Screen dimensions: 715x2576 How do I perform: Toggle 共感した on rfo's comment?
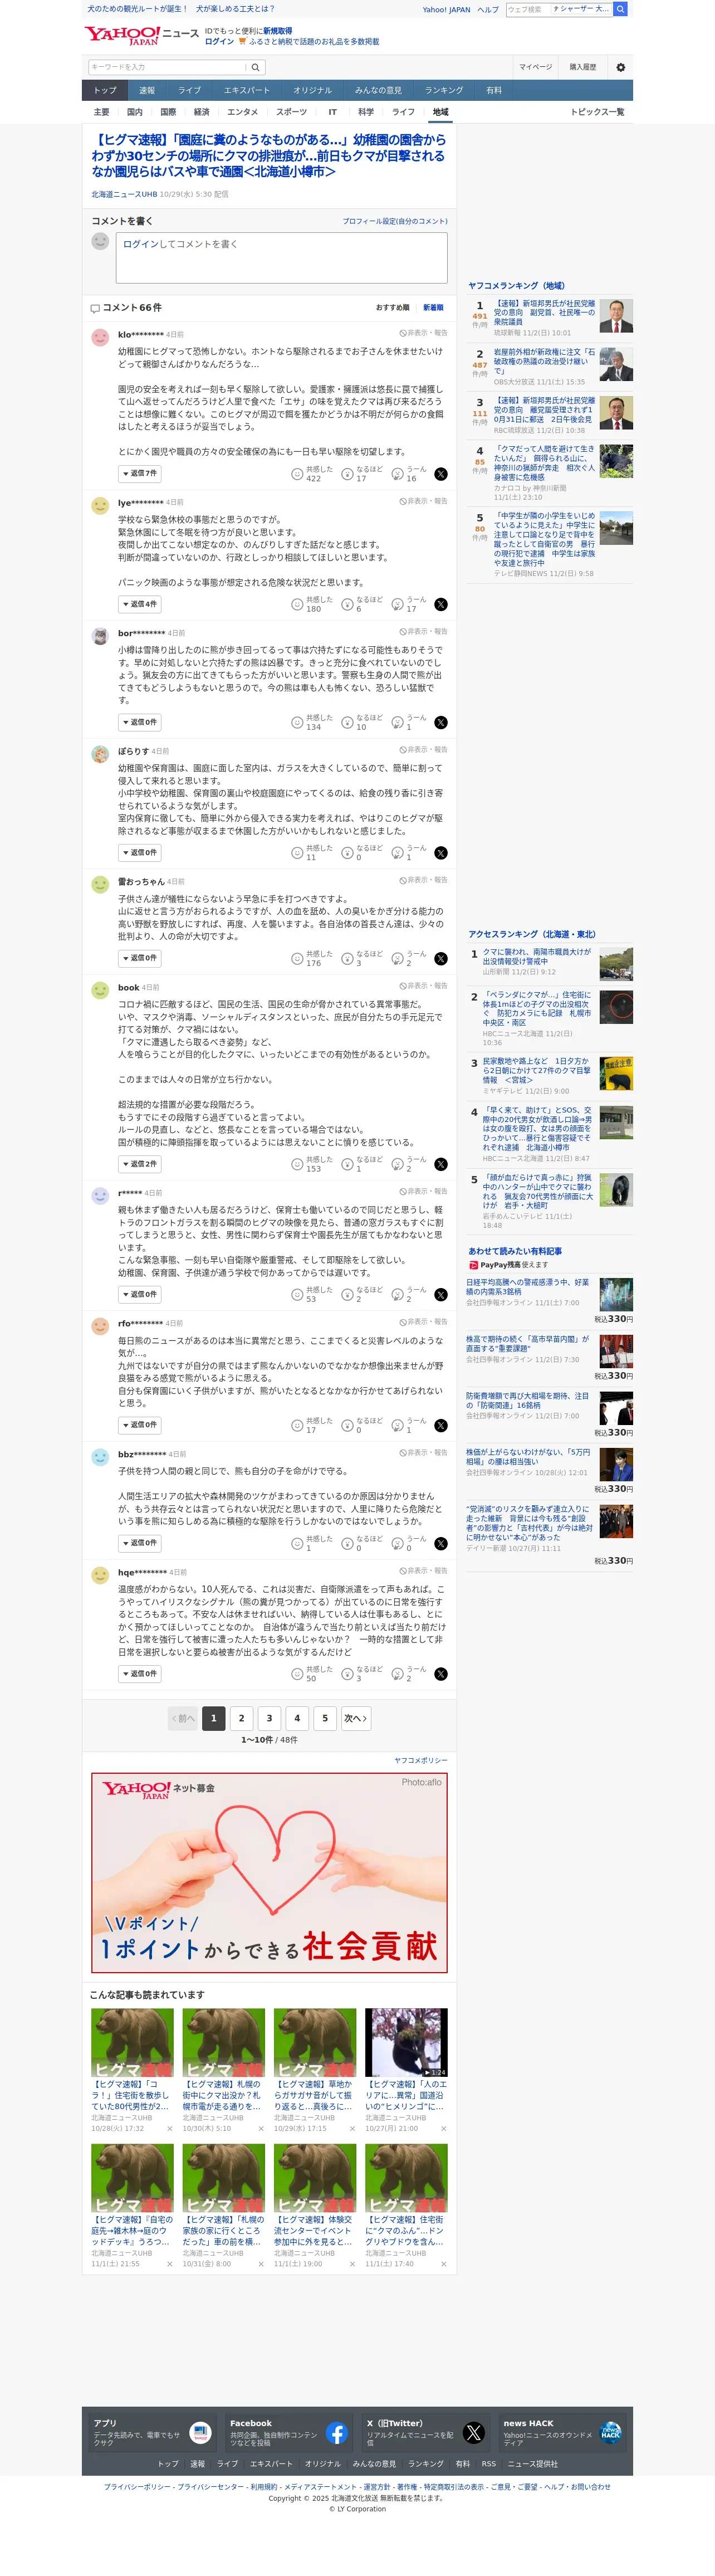pyautogui.click(x=311, y=1426)
